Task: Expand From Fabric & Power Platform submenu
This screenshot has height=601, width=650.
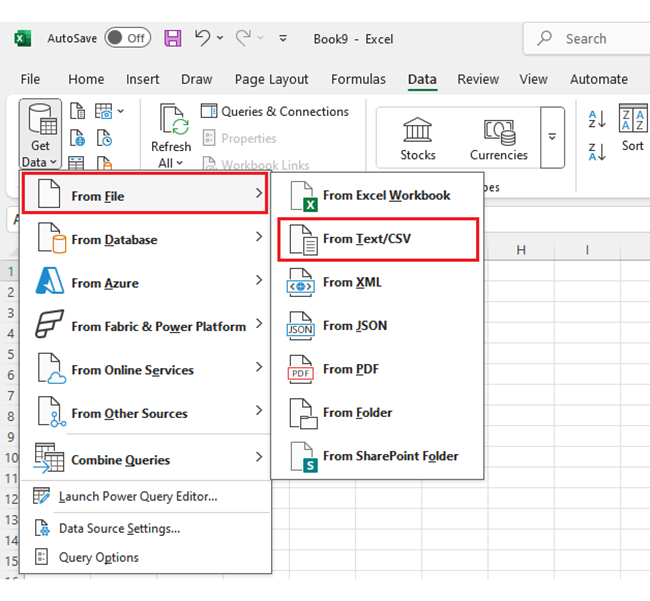Action: [x=145, y=326]
